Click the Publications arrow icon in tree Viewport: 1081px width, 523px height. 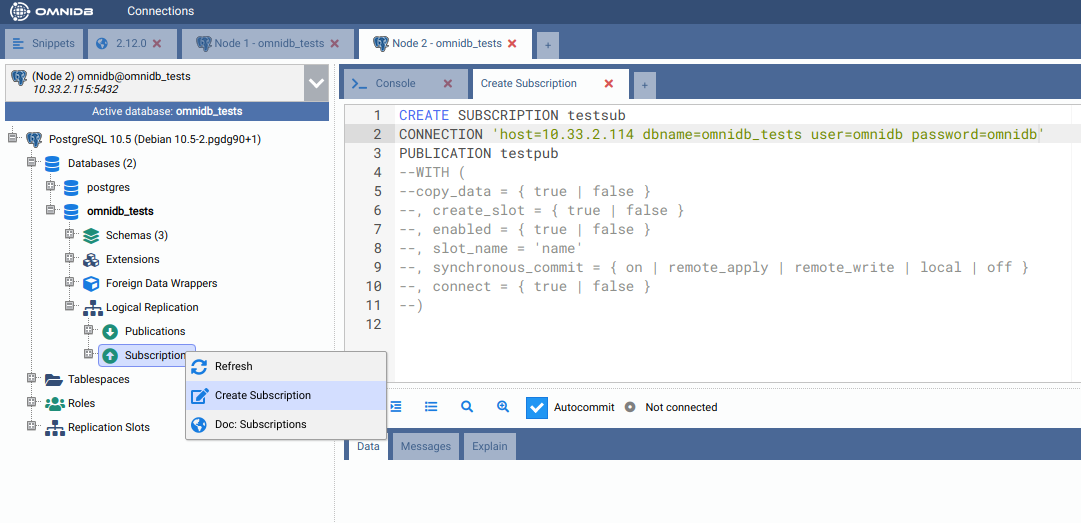pyautogui.click(x=110, y=332)
